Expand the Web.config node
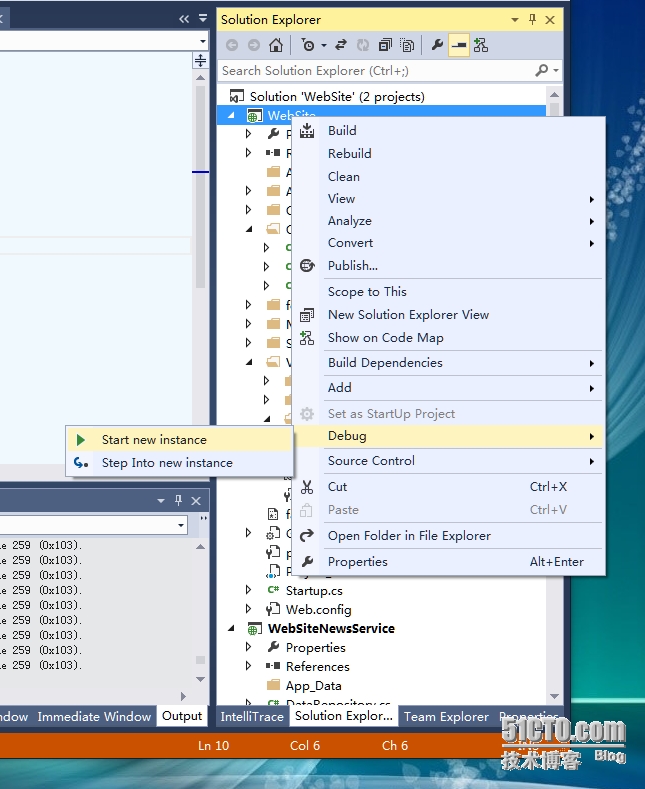This screenshot has width=645, height=789. click(x=248, y=609)
